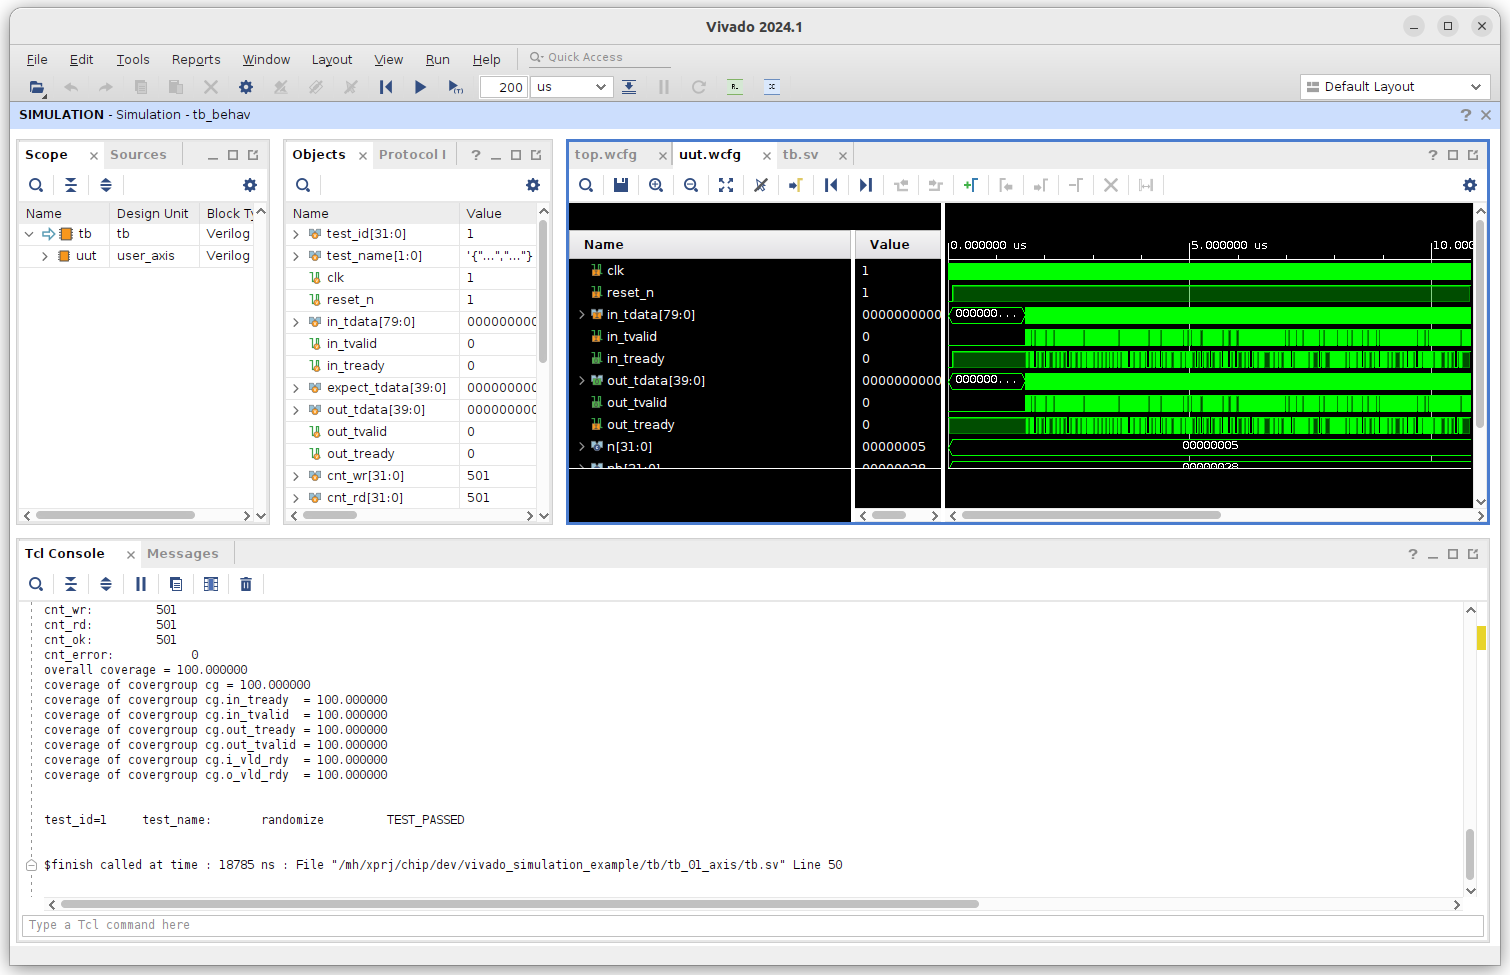Expand all in Scope panel
Image resolution: width=1510 pixels, height=975 pixels.
(106, 185)
